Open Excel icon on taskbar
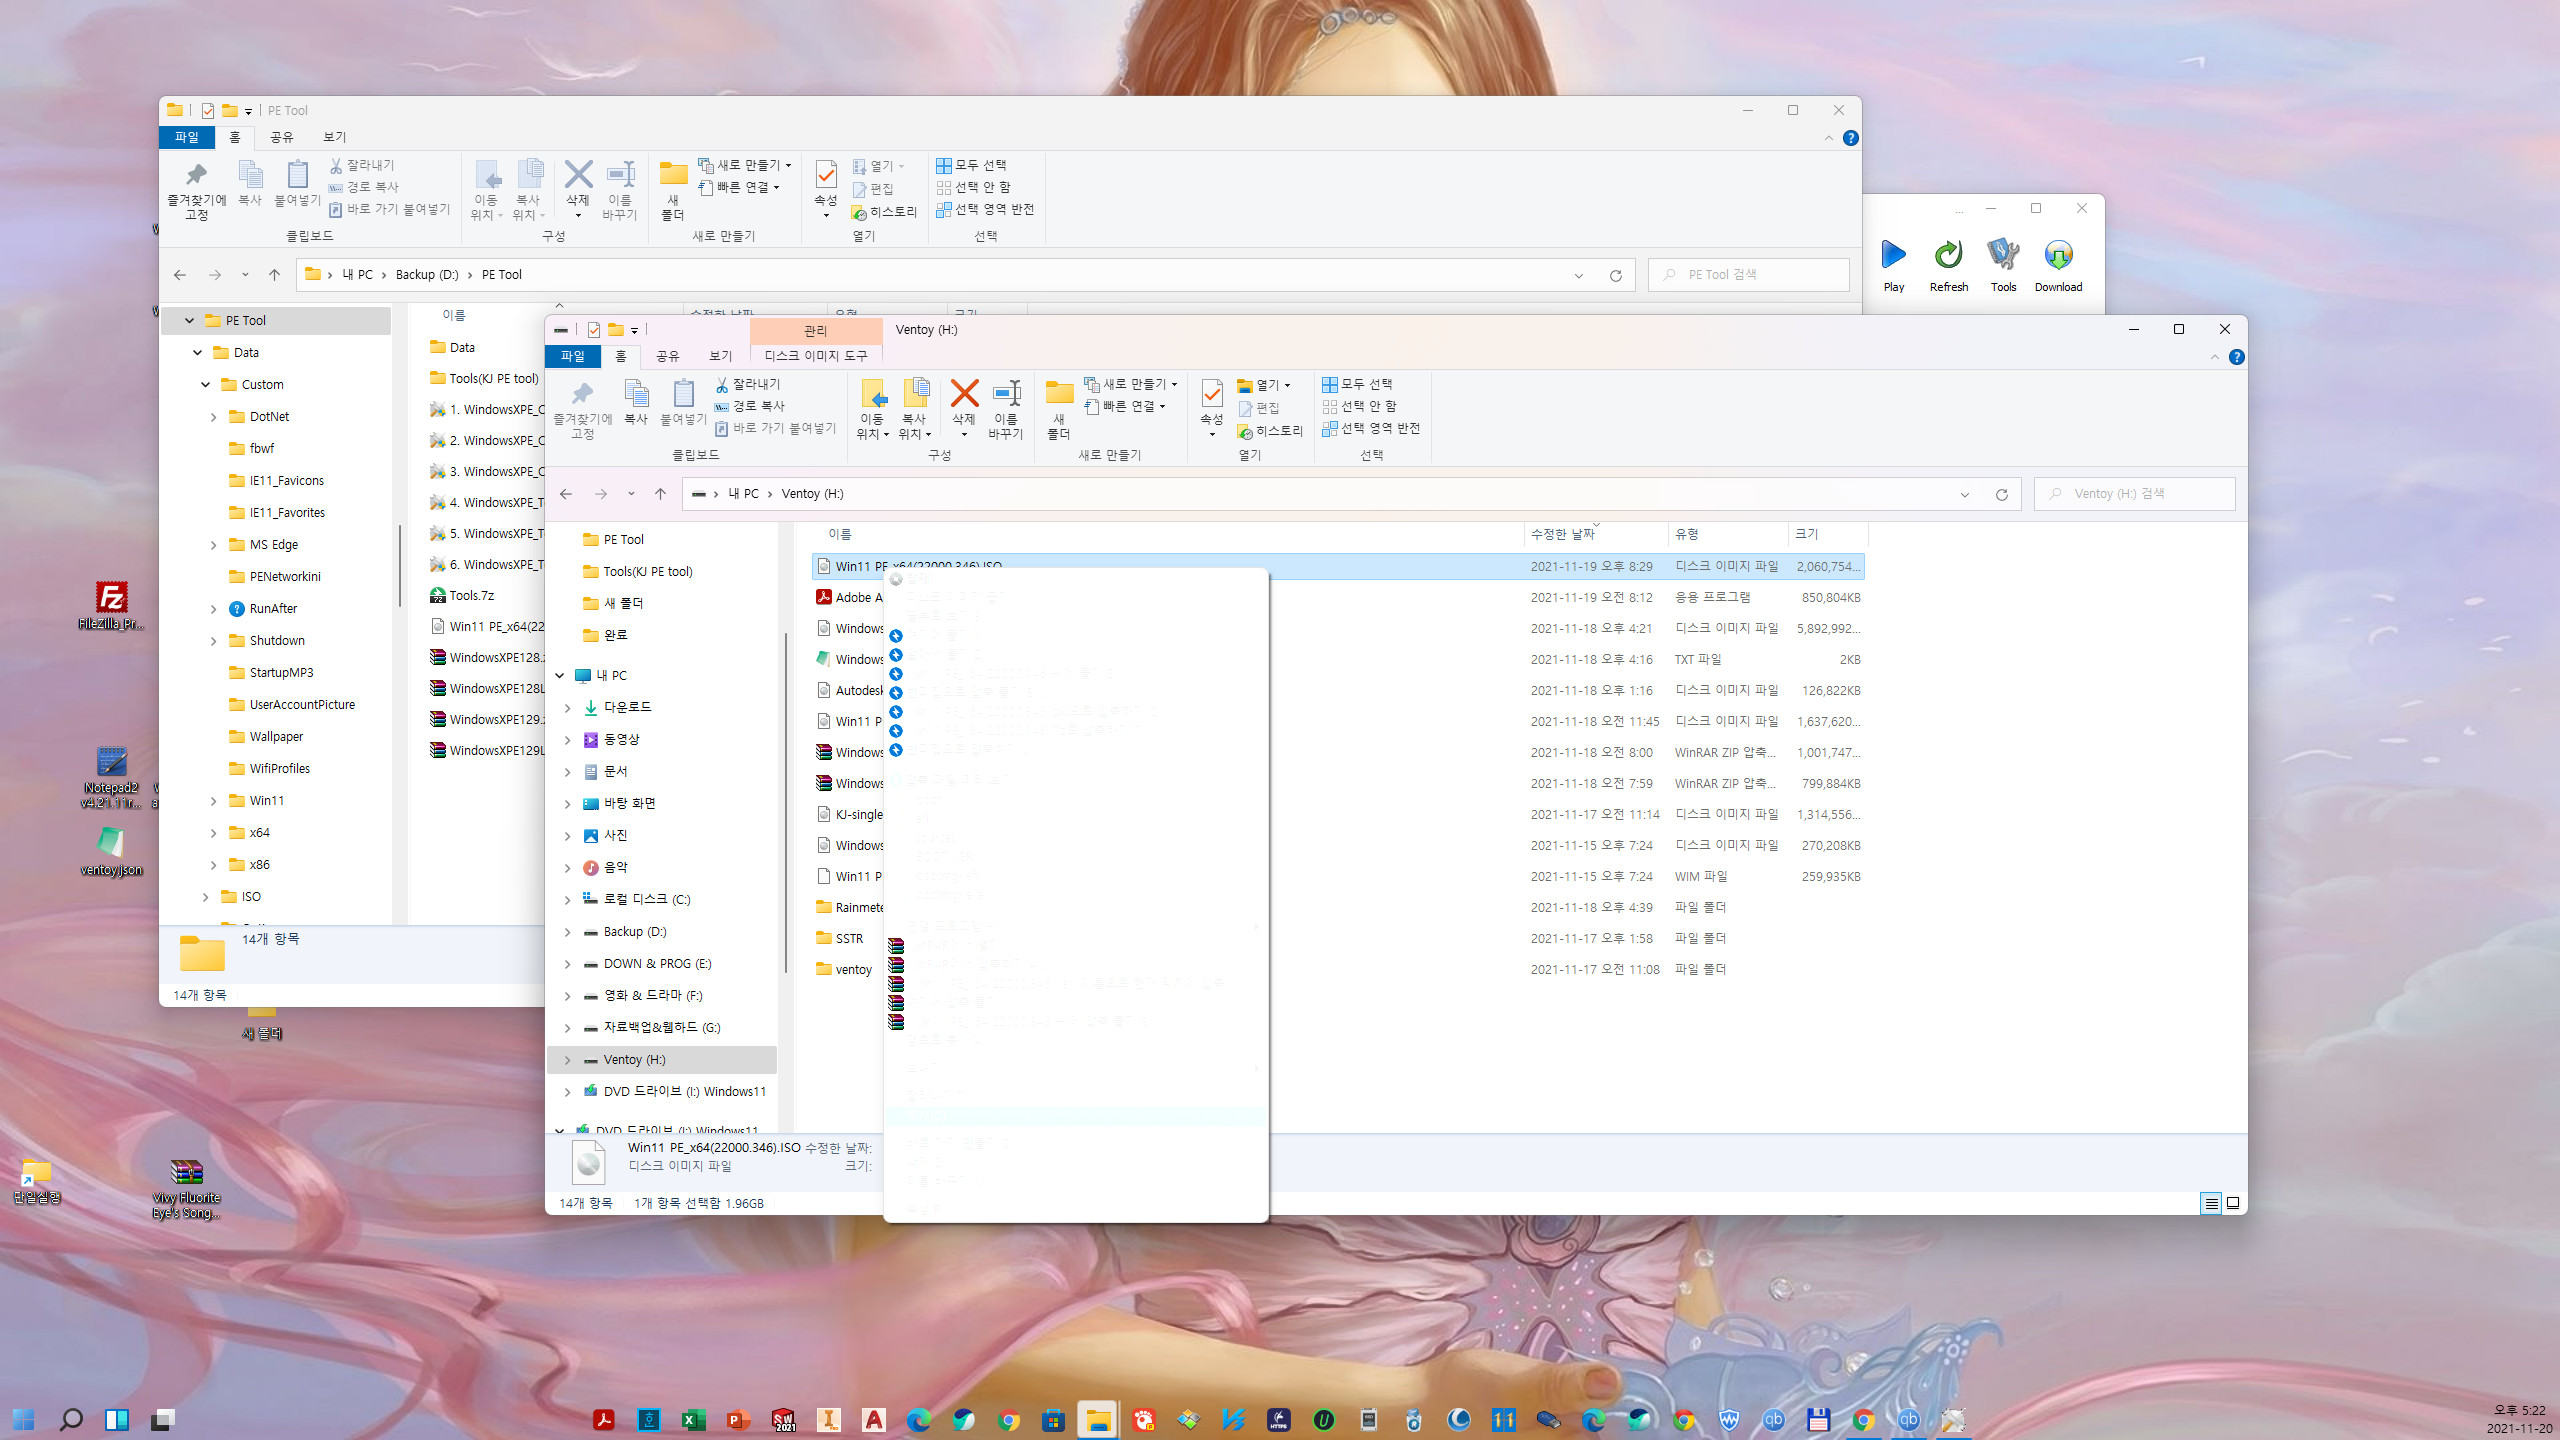The image size is (2560, 1440). [x=693, y=1419]
